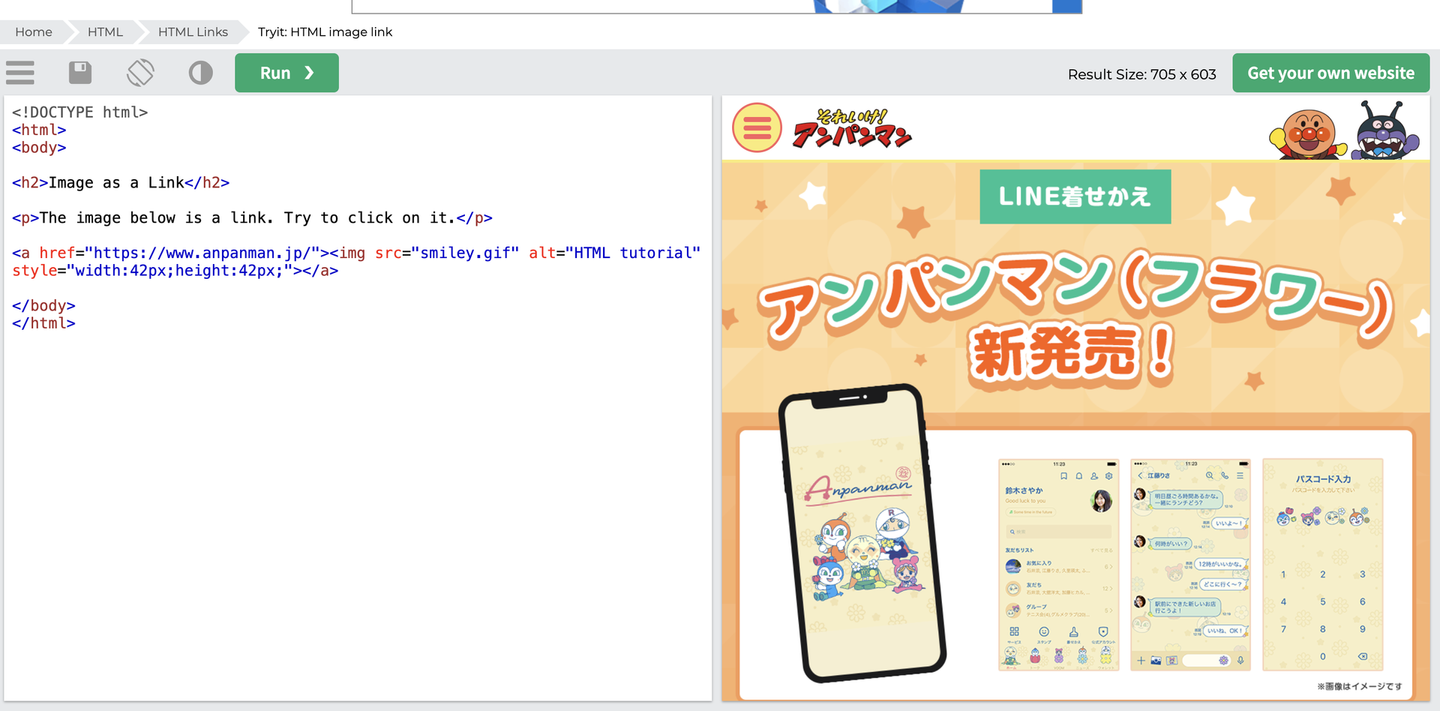The image size is (1440, 711).
Task: Click the floppy disk save icon
Action: pos(80,73)
